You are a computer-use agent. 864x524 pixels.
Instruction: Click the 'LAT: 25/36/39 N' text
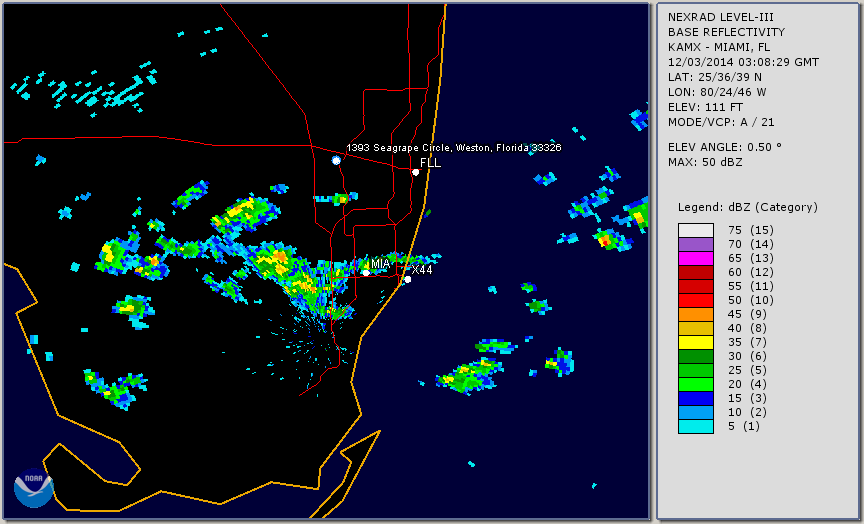coord(715,77)
